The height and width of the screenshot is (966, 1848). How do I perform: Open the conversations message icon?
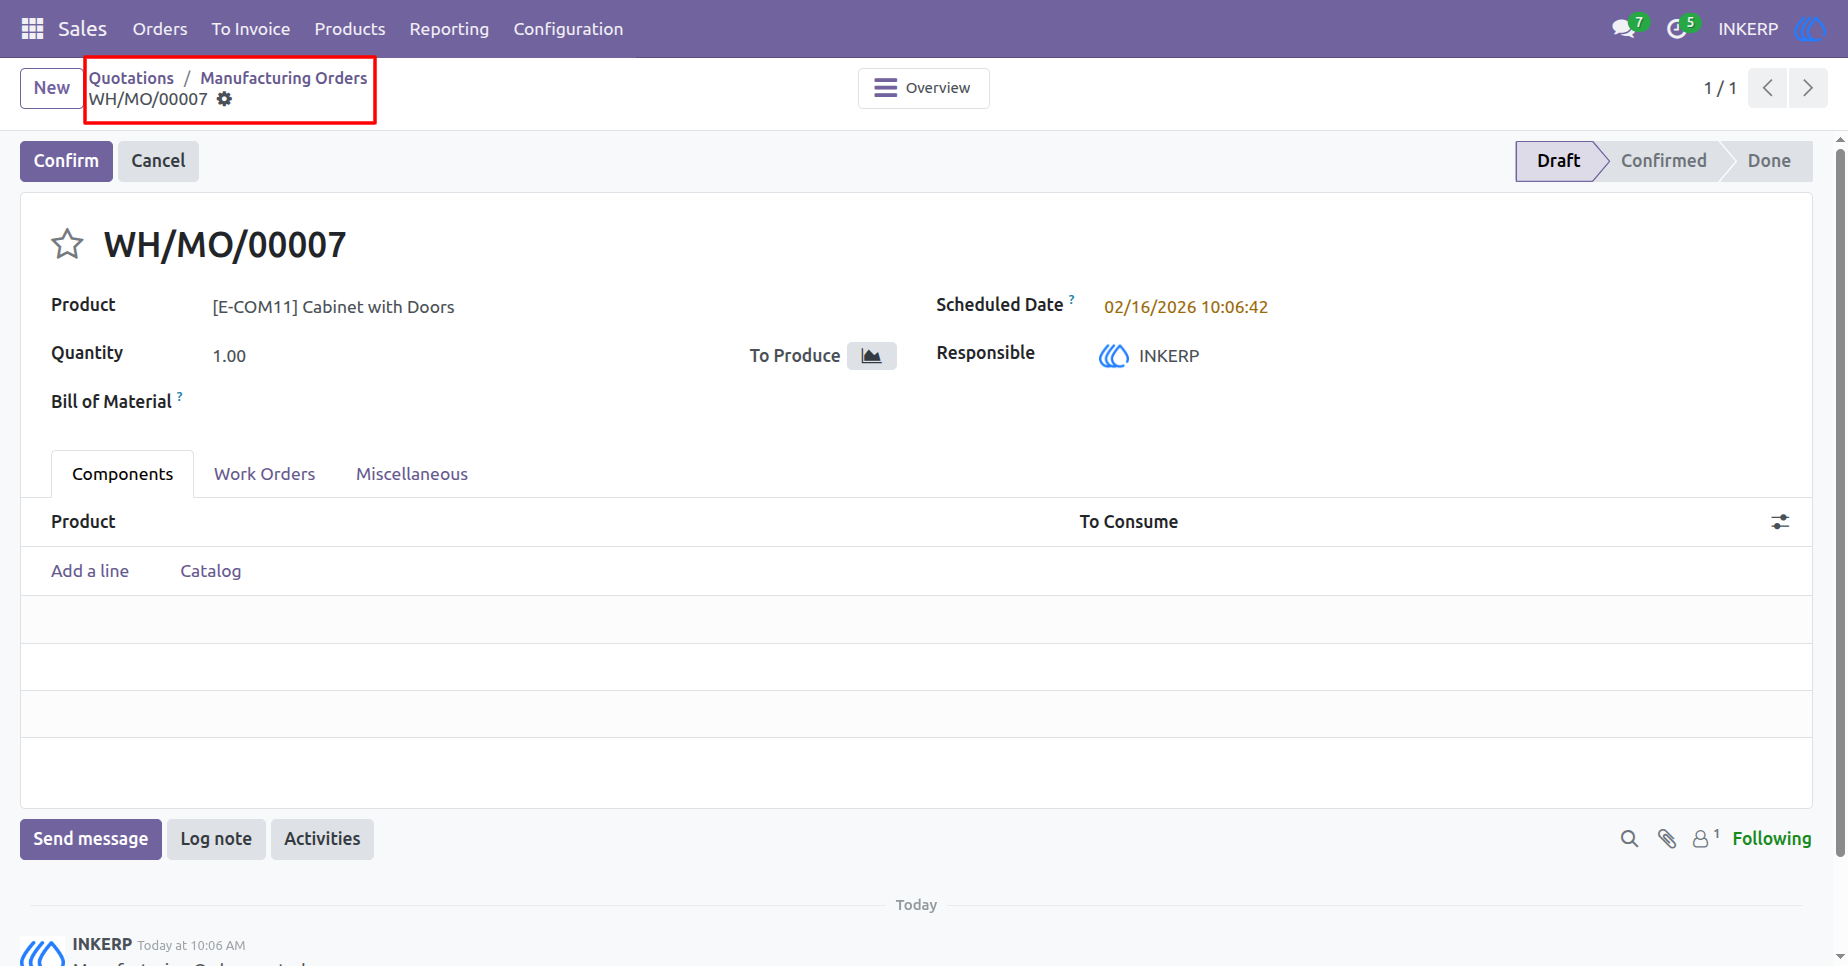(x=1624, y=29)
